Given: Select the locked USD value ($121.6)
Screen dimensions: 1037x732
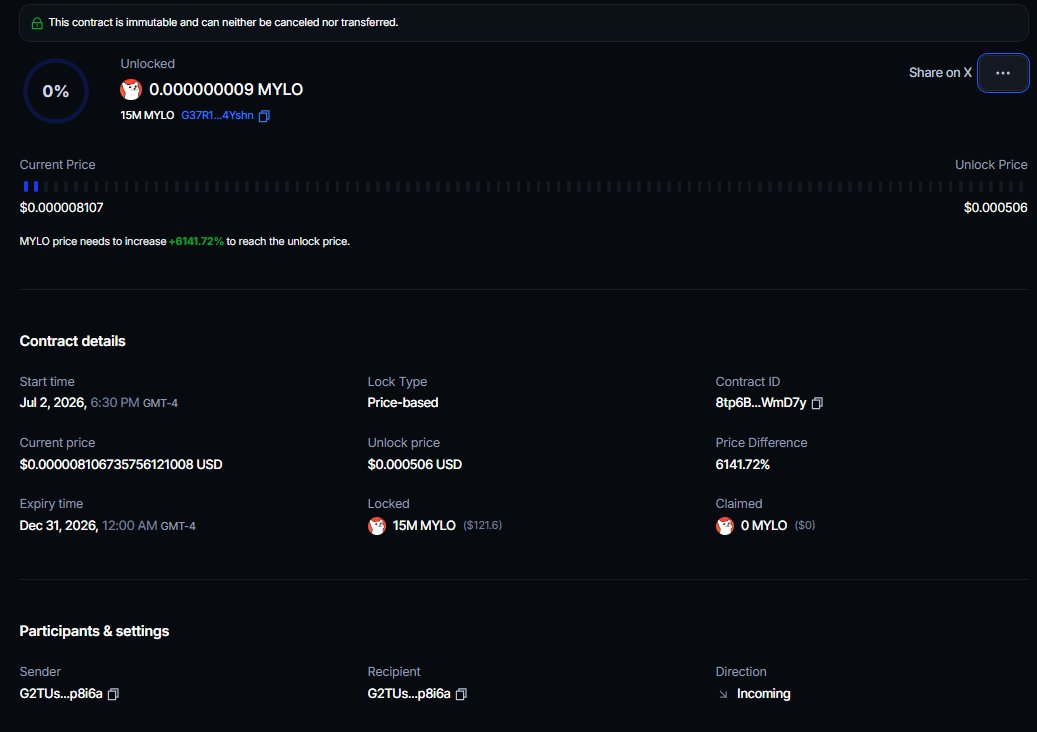Looking at the screenshot, I should pyautogui.click(x=482, y=525).
